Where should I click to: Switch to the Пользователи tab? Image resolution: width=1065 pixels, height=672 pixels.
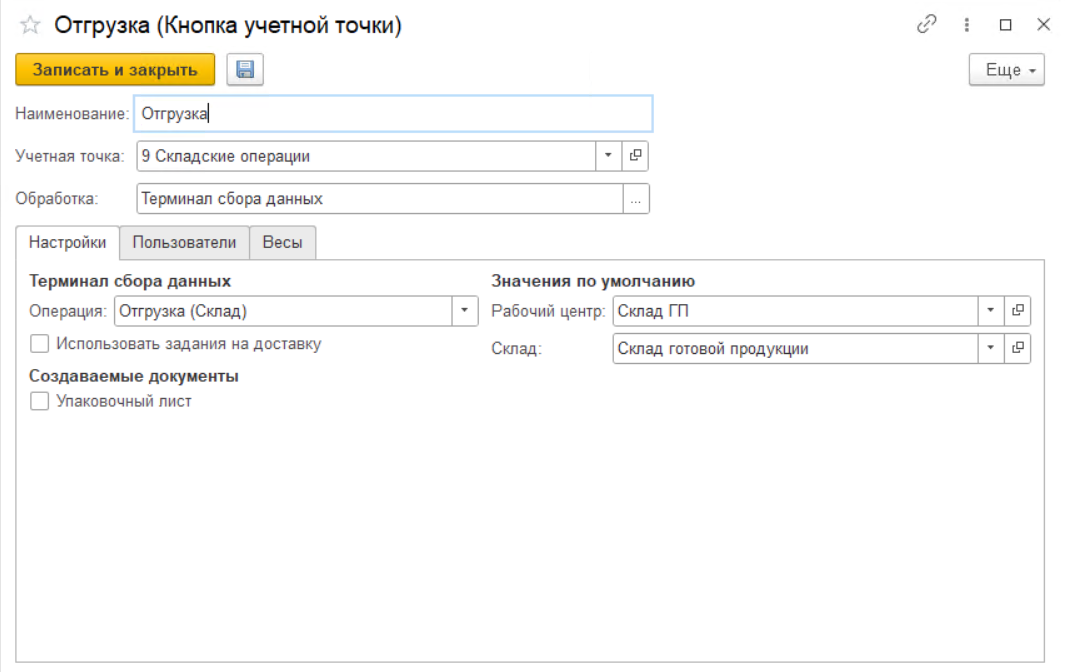coord(184,242)
